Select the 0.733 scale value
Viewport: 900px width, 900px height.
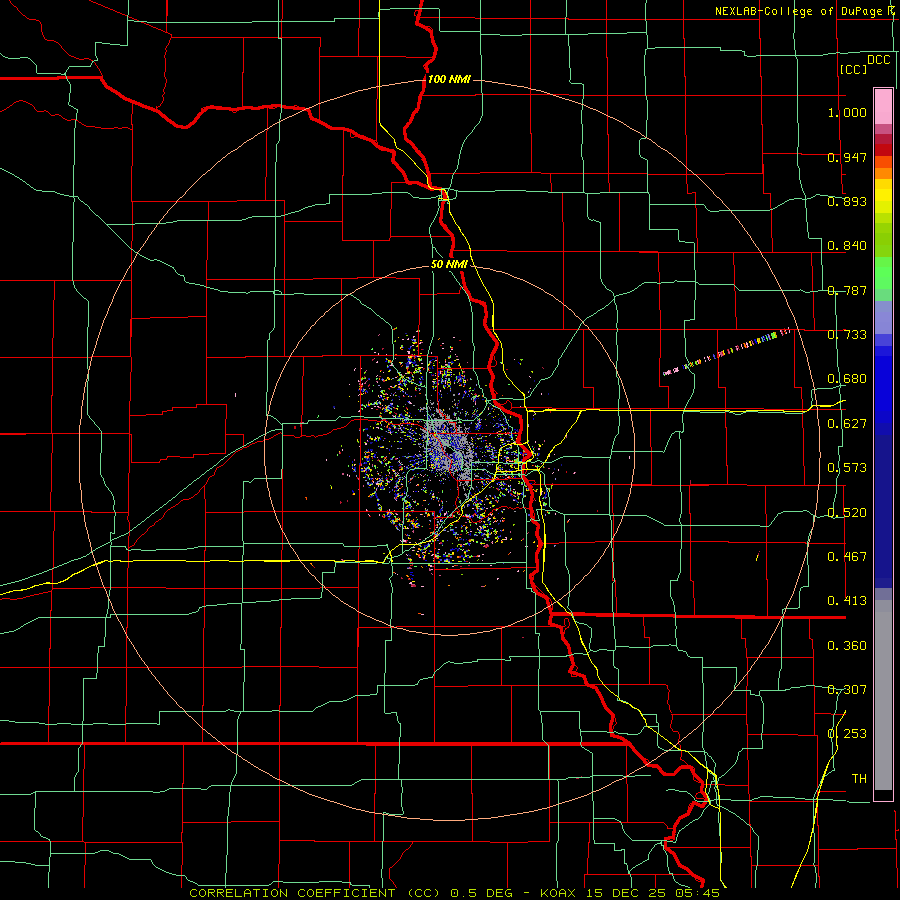tap(847, 335)
